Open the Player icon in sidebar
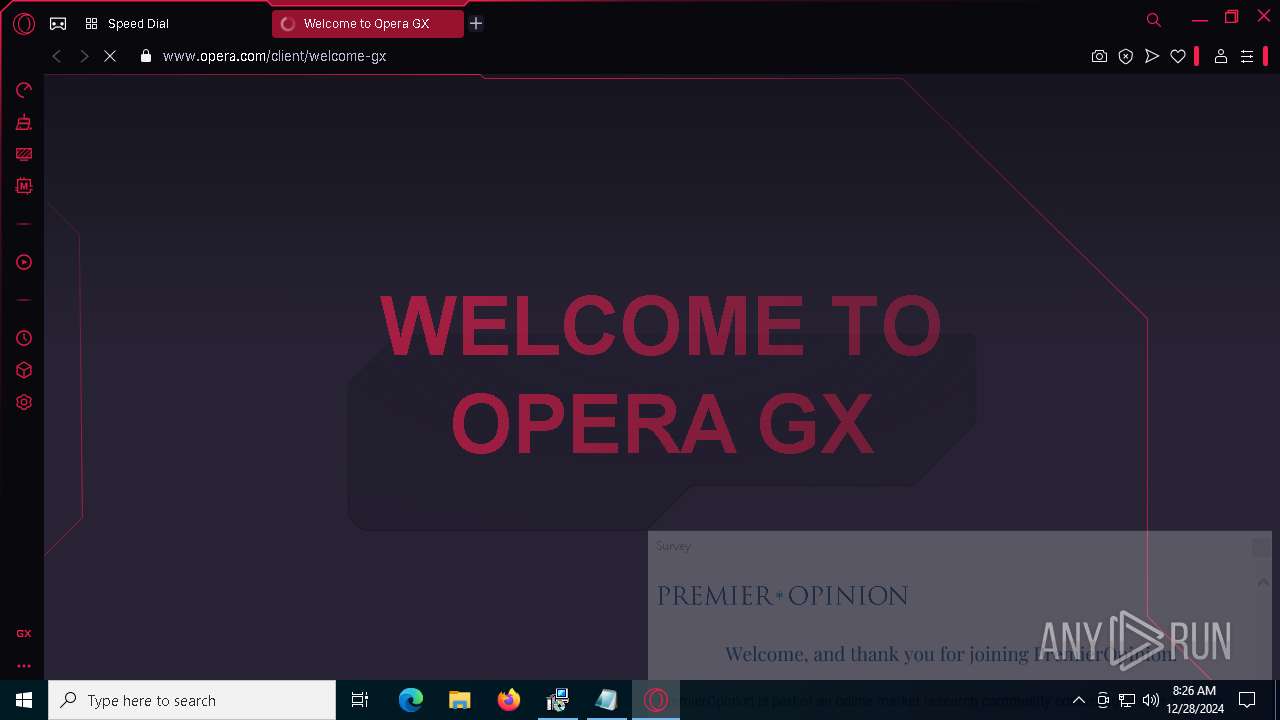 [x=24, y=262]
